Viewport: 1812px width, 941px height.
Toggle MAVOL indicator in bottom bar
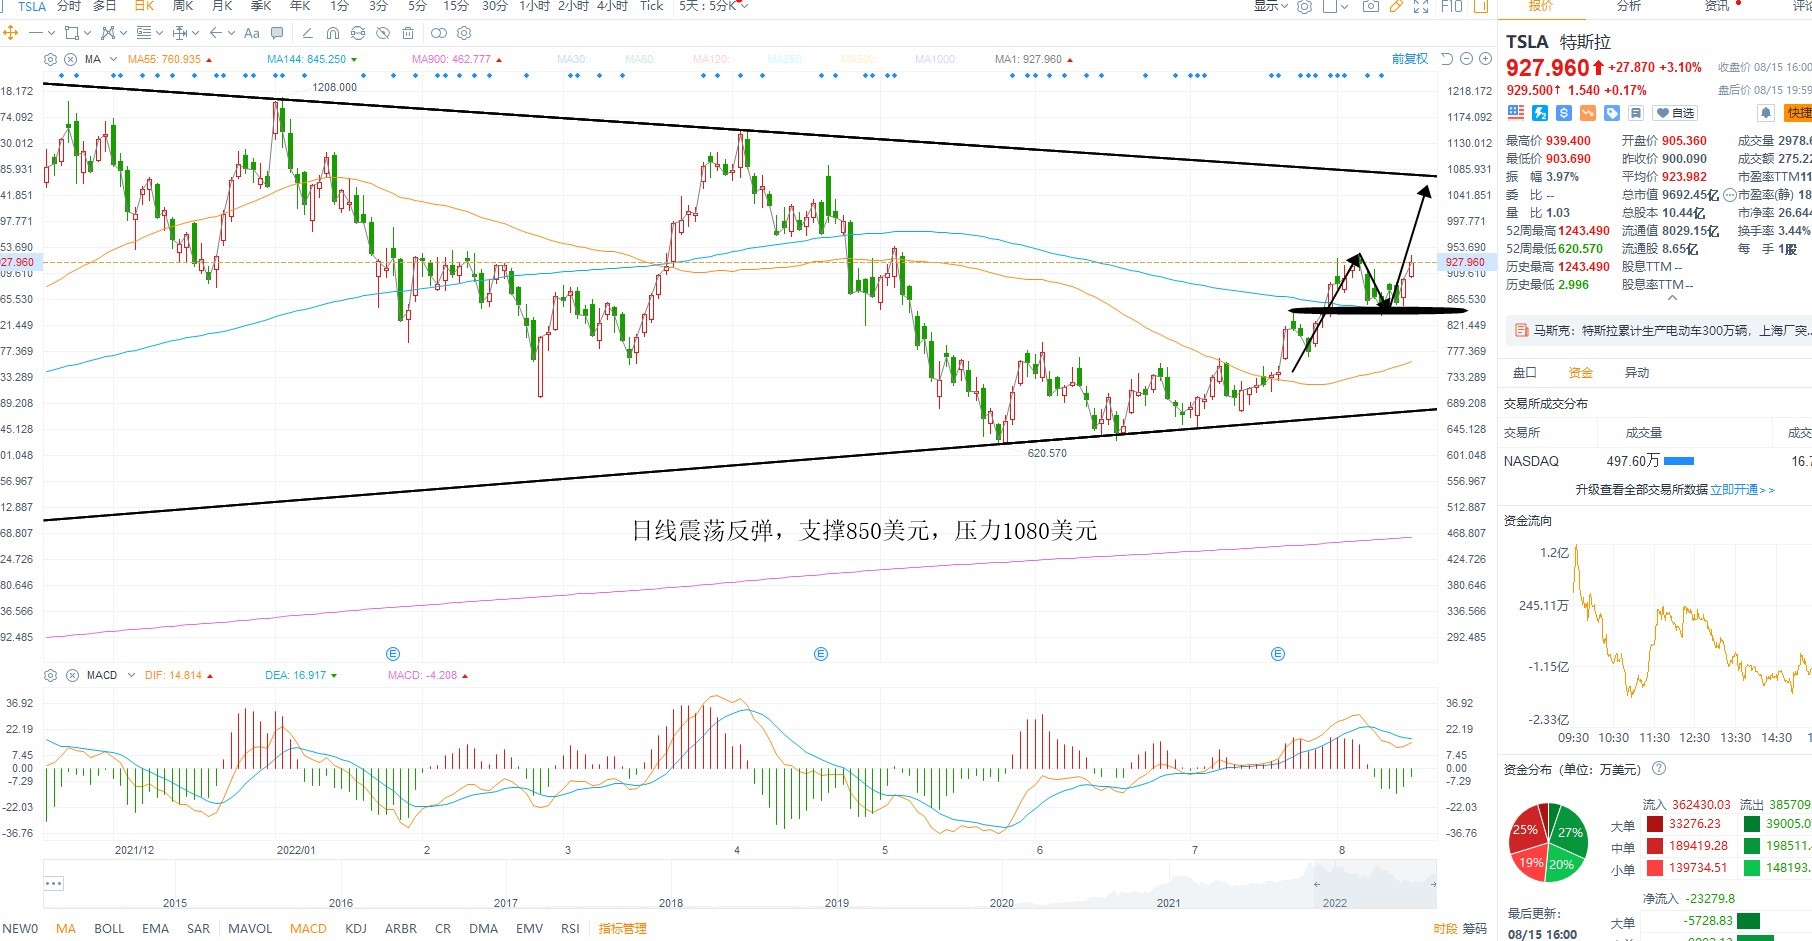(250, 928)
